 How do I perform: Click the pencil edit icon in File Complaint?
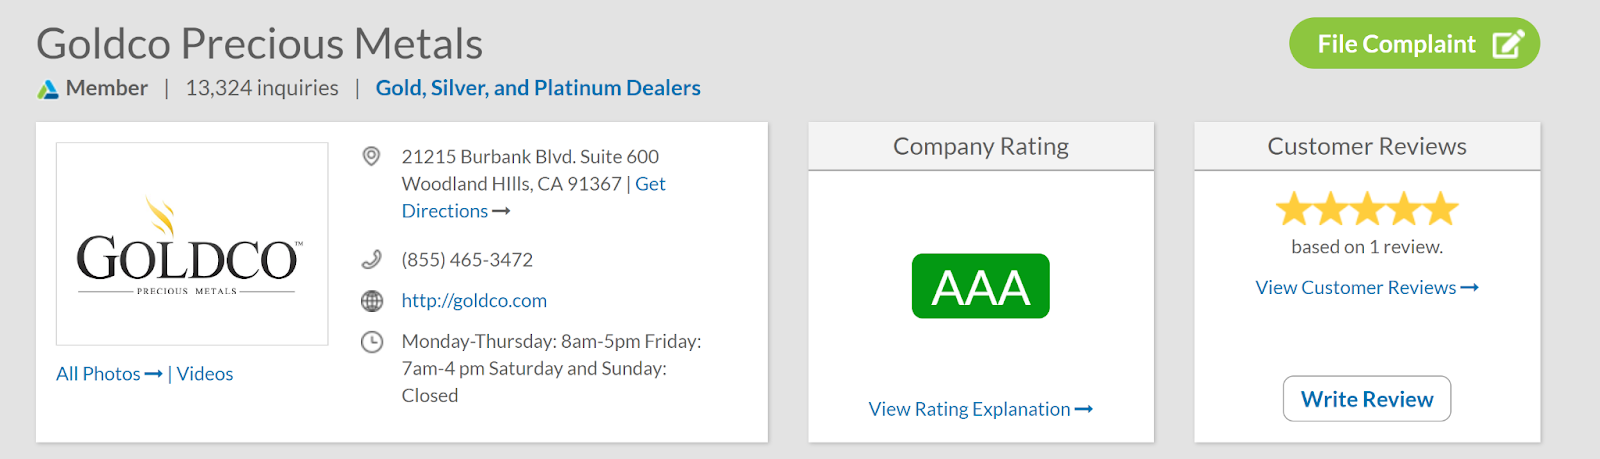[1508, 44]
